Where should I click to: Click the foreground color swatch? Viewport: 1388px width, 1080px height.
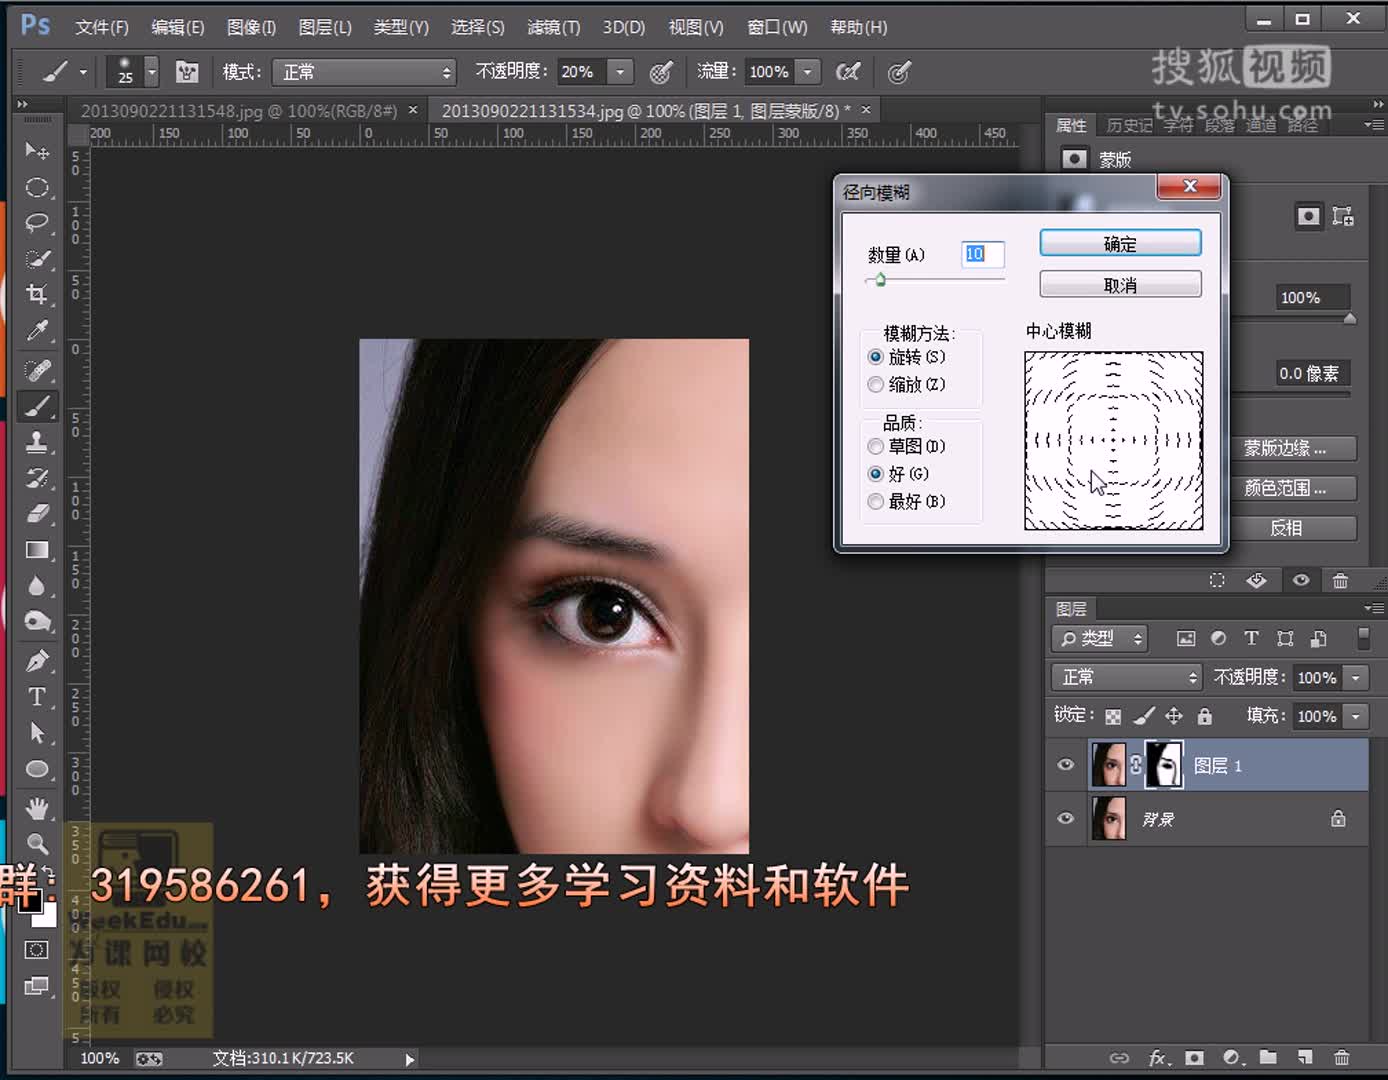pyautogui.click(x=29, y=900)
